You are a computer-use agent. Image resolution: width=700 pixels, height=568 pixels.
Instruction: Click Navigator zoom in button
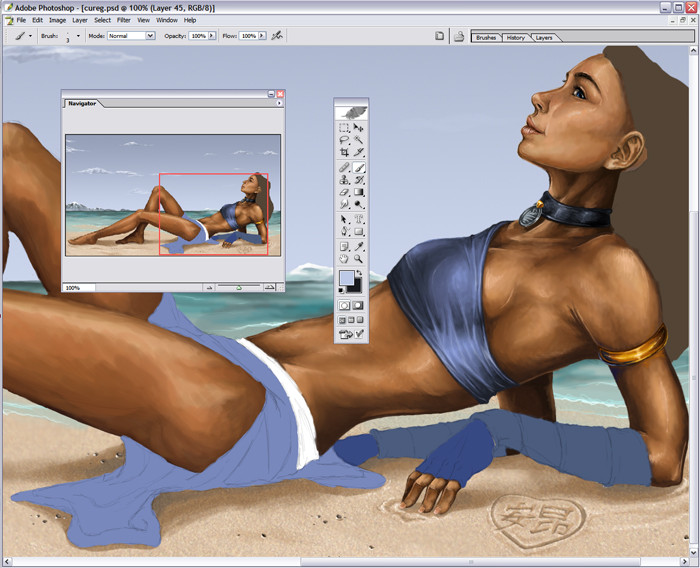(269, 288)
